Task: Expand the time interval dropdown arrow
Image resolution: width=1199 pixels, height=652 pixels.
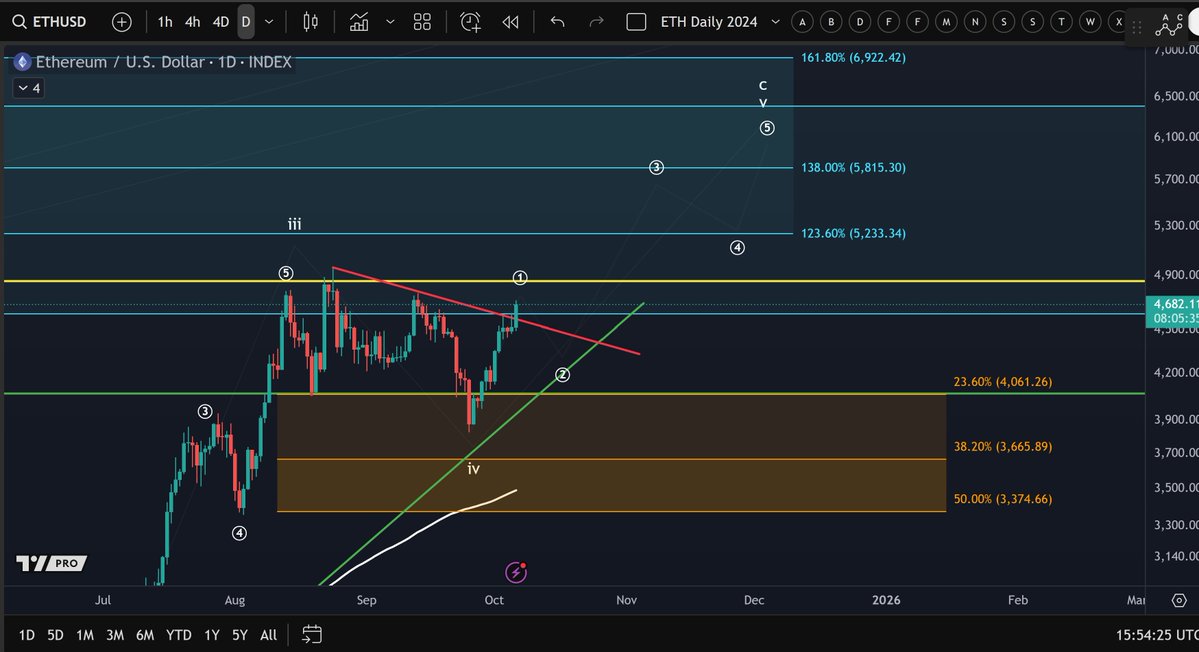Action: [269, 22]
